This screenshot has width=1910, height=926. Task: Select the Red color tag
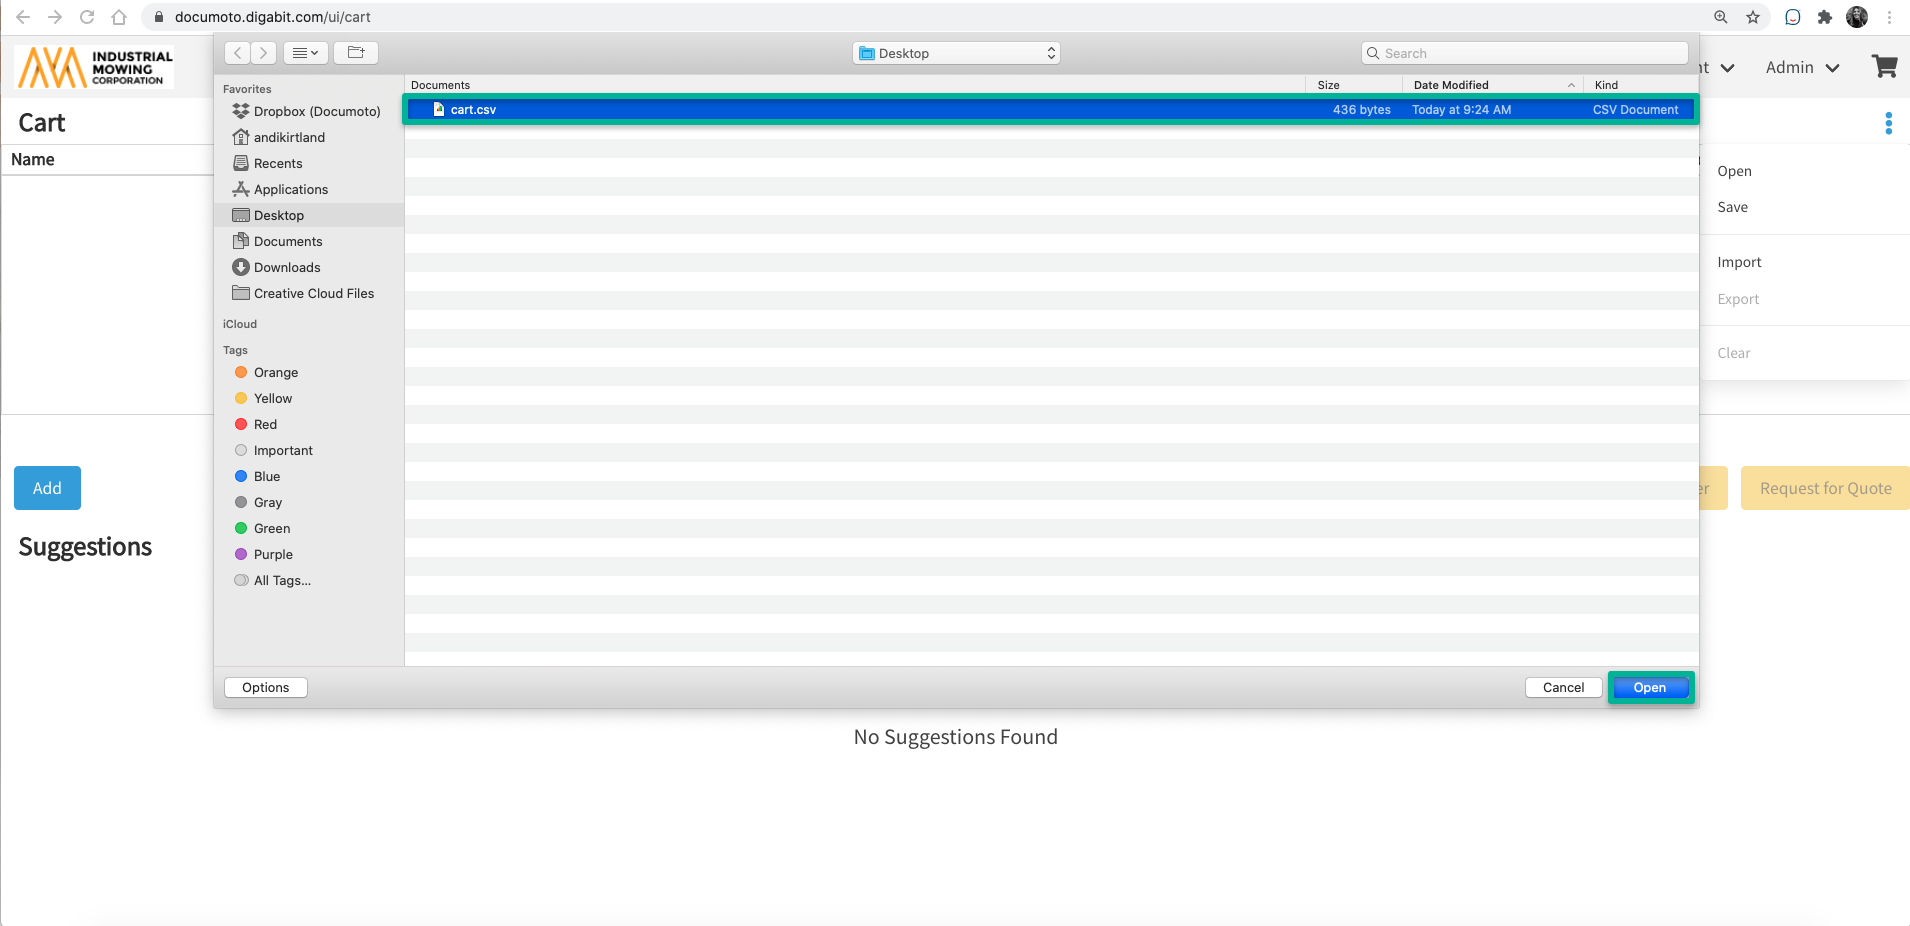[x=265, y=424]
